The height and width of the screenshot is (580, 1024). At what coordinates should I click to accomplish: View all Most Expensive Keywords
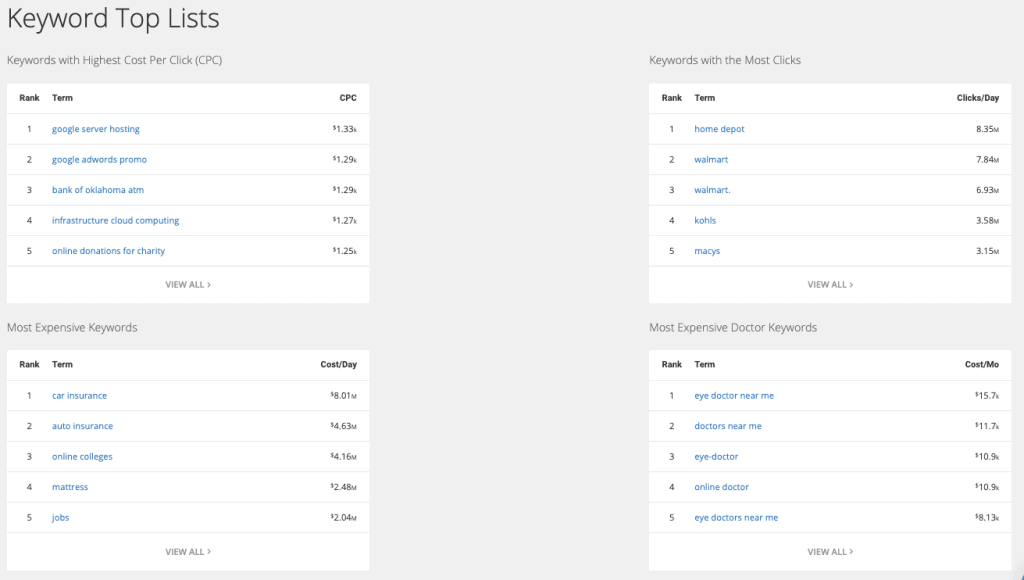188,552
